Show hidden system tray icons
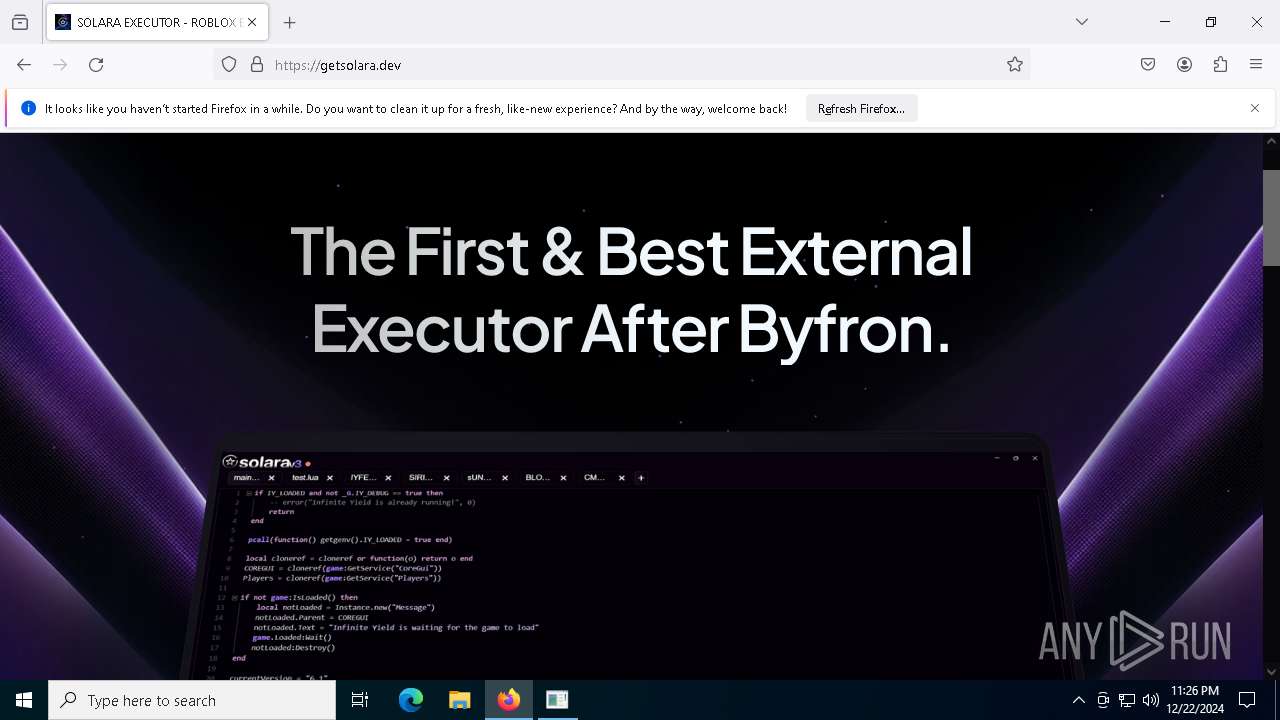 point(1078,700)
